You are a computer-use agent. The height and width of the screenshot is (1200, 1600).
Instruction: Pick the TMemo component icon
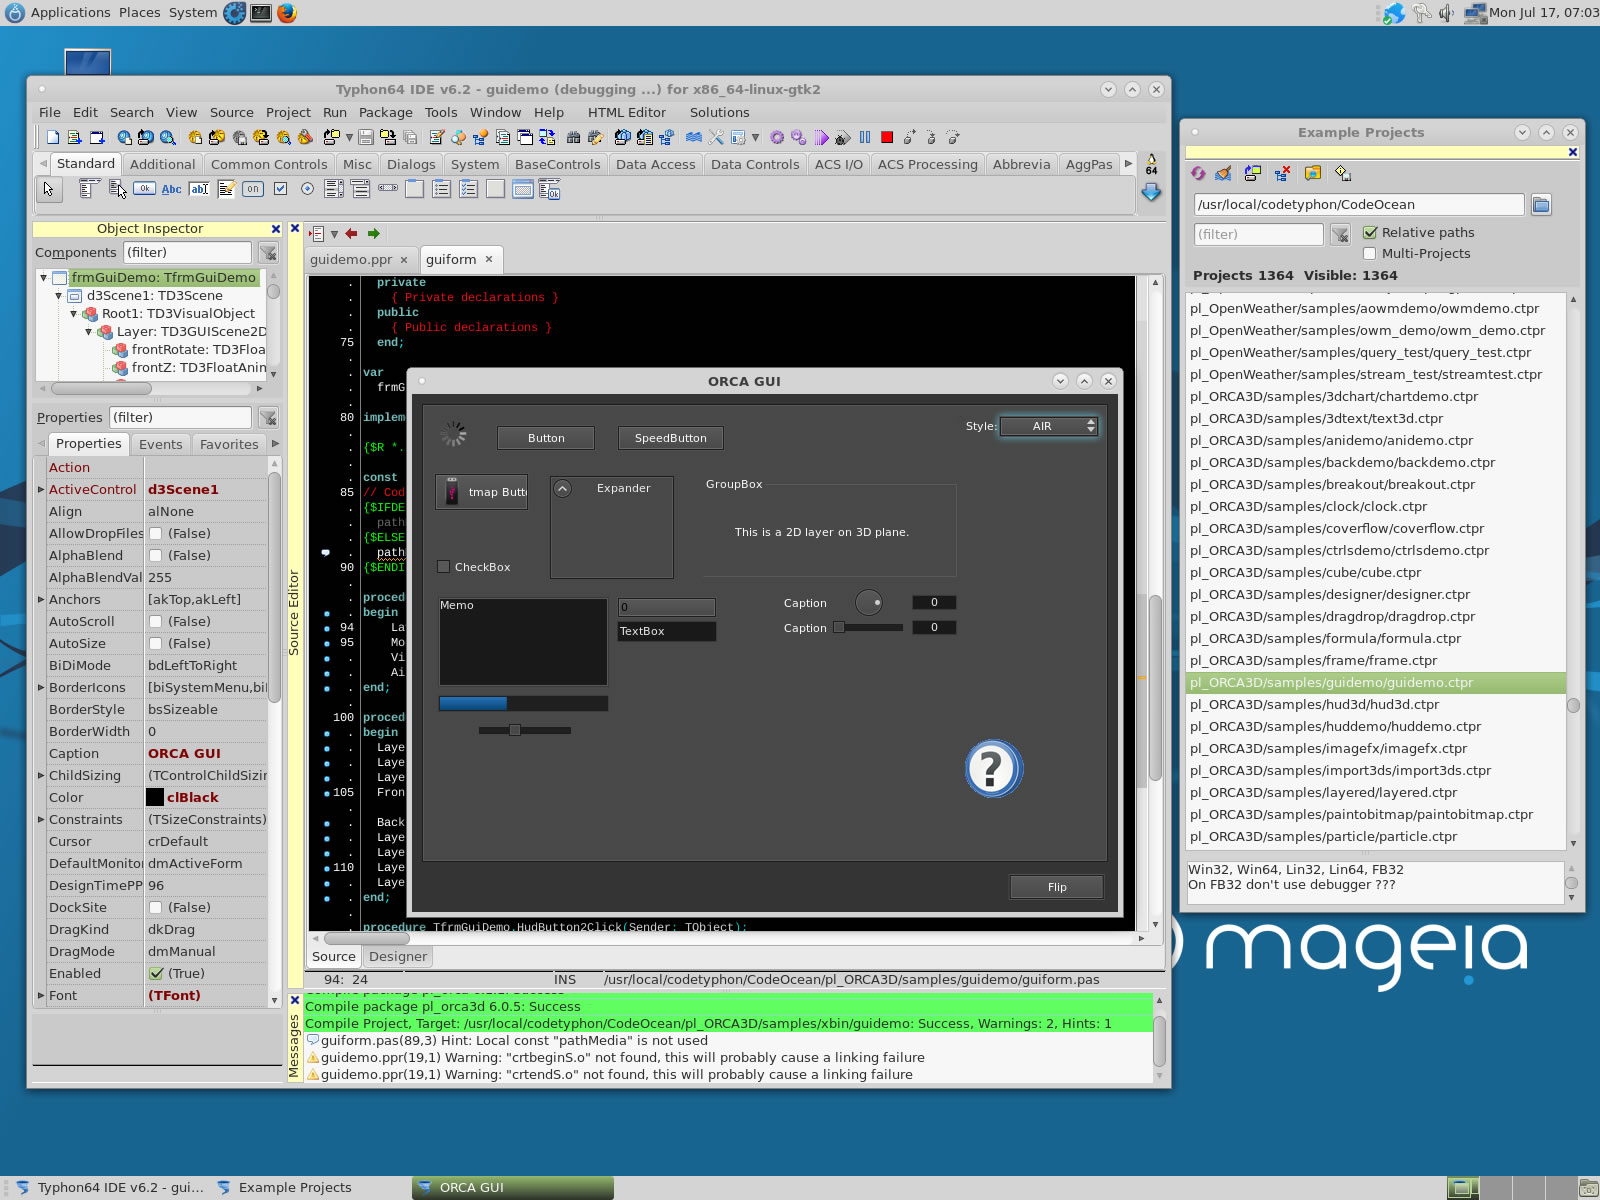pyautogui.click(x=226, y=189)
